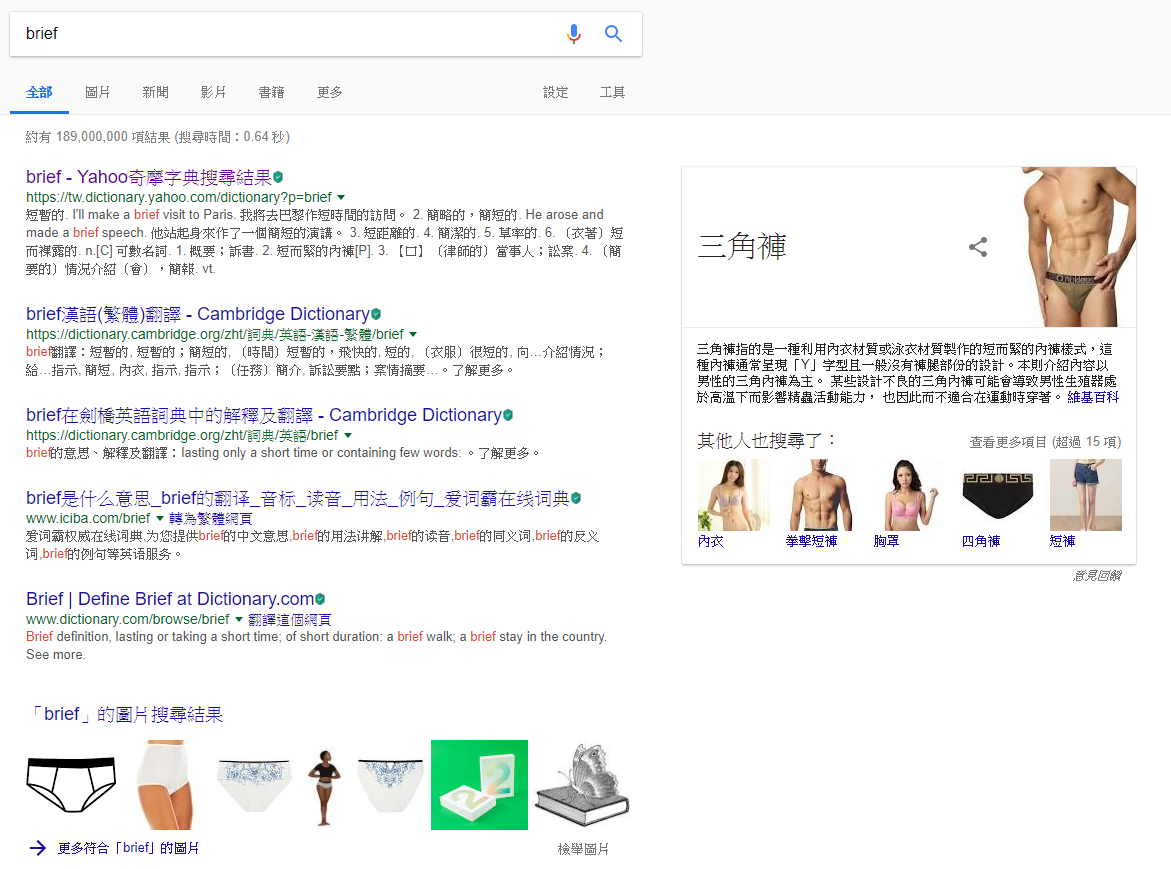The width and height of the screenshot is (1171, 869).
Task: Click the share icon in knowledge panel
Action: pyautogui.click(x=978, y=247)
